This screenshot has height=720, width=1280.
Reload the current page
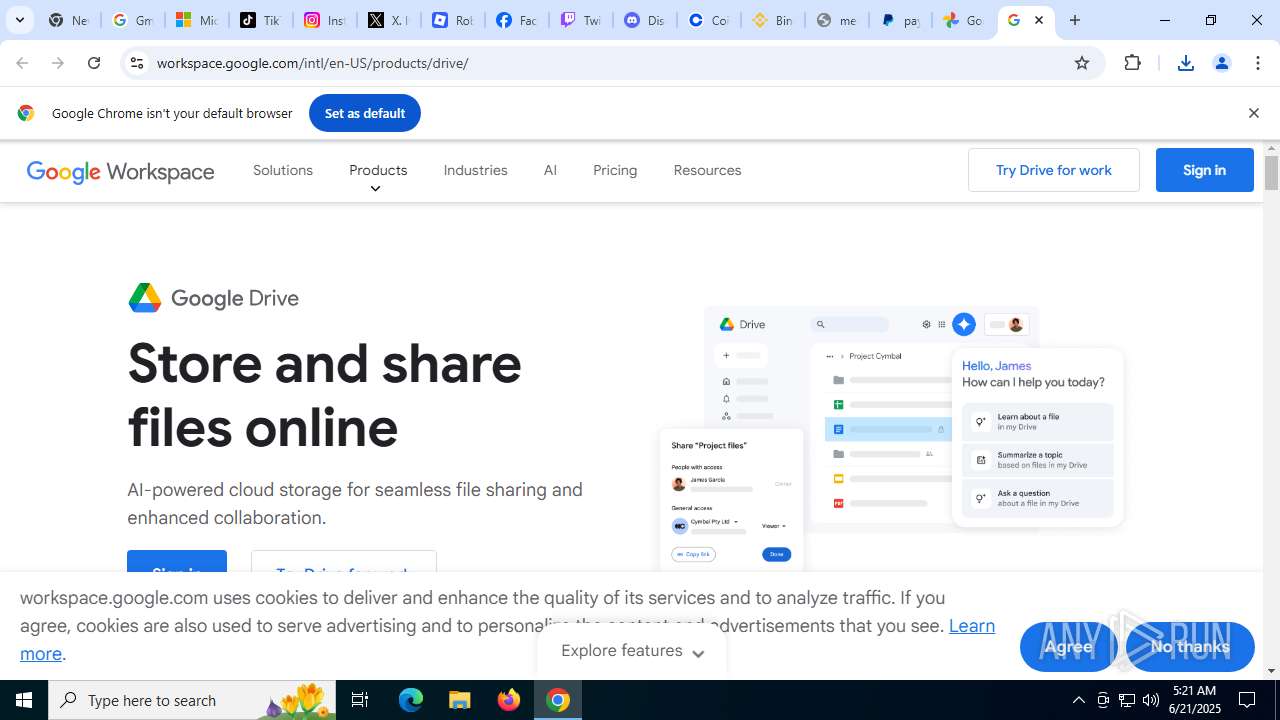[x=94, y=63]
